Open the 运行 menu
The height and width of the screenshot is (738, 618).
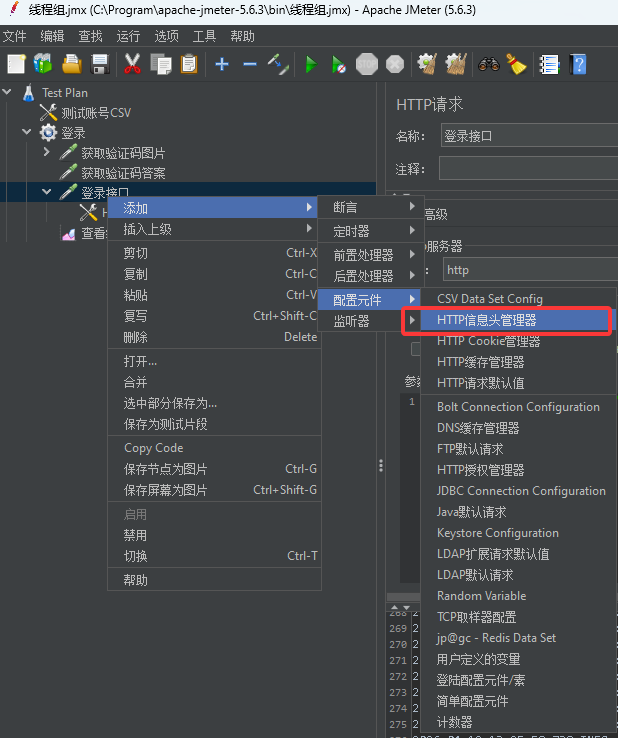click(128, 36)
